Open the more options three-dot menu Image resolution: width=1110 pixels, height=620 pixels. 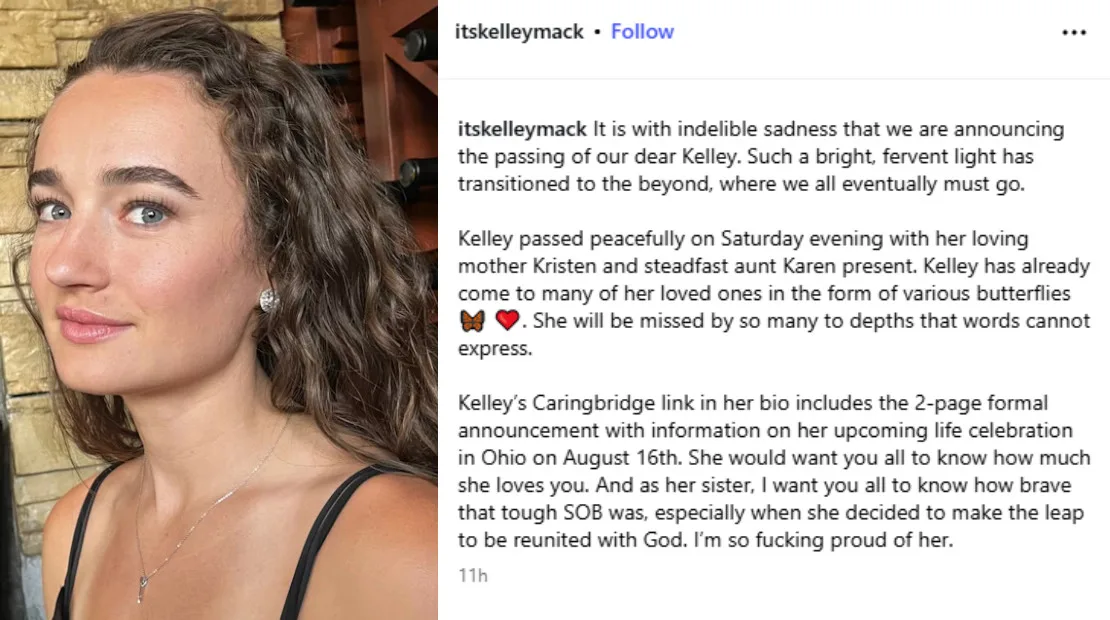(1073, 32)
